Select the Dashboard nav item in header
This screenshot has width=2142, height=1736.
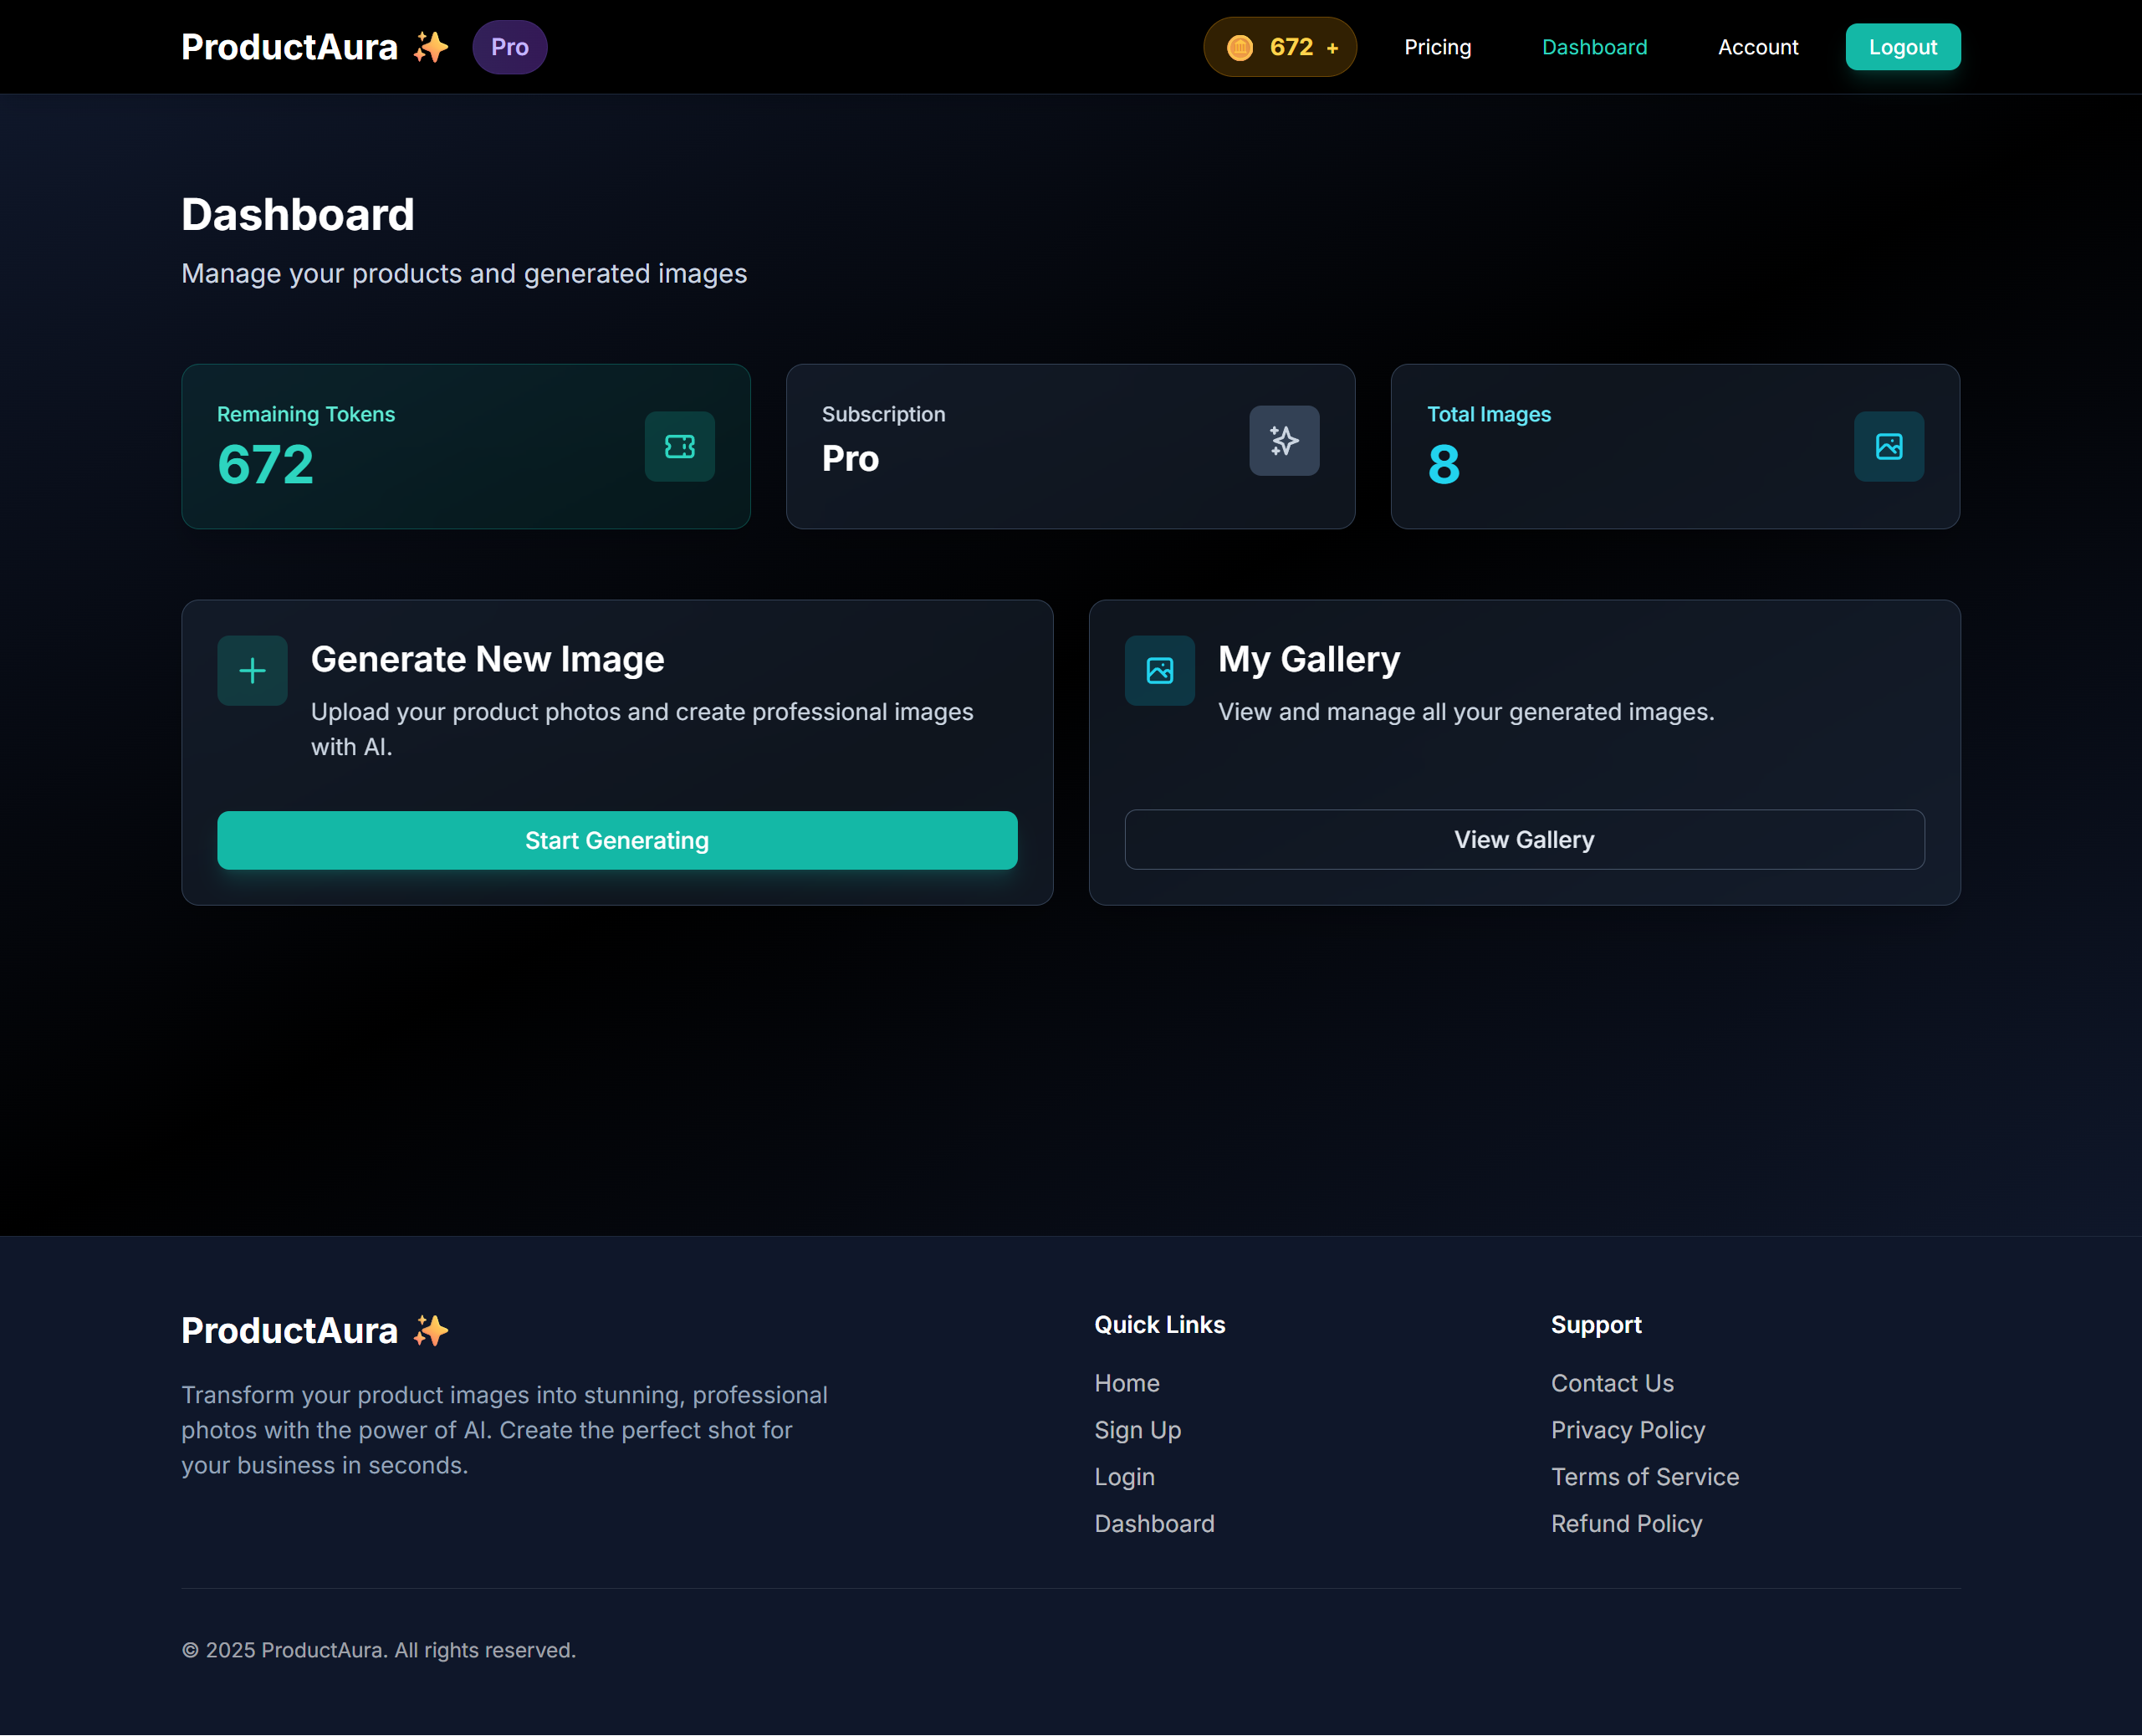click(1594, 47)
